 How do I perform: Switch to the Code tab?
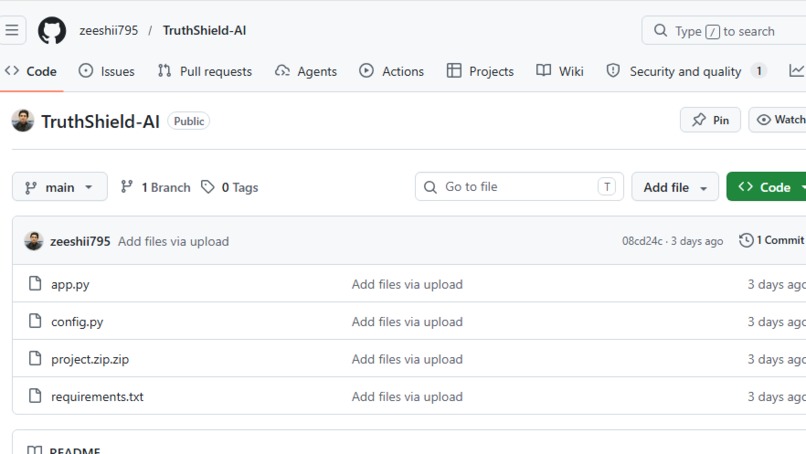31,71
